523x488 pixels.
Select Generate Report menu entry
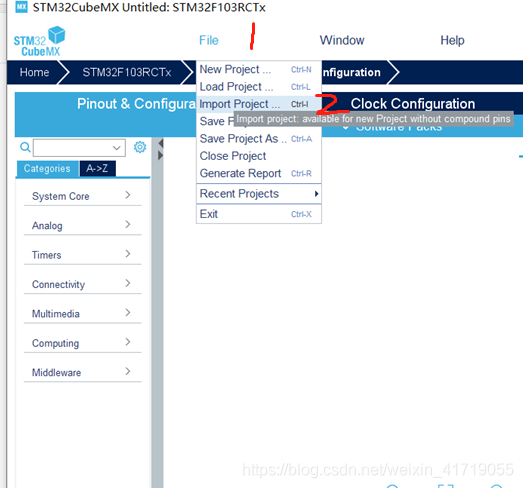click(259, 173)
